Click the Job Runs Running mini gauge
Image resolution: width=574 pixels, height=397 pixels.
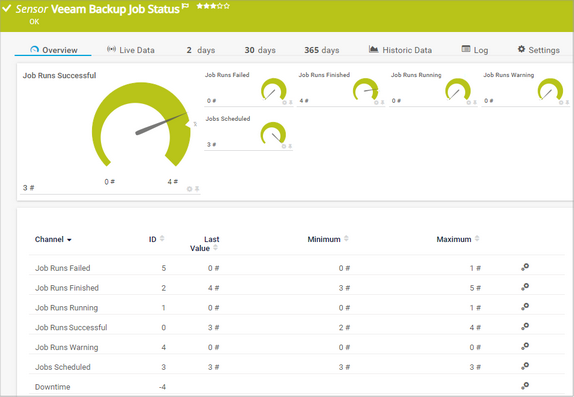tap(458, 89)
